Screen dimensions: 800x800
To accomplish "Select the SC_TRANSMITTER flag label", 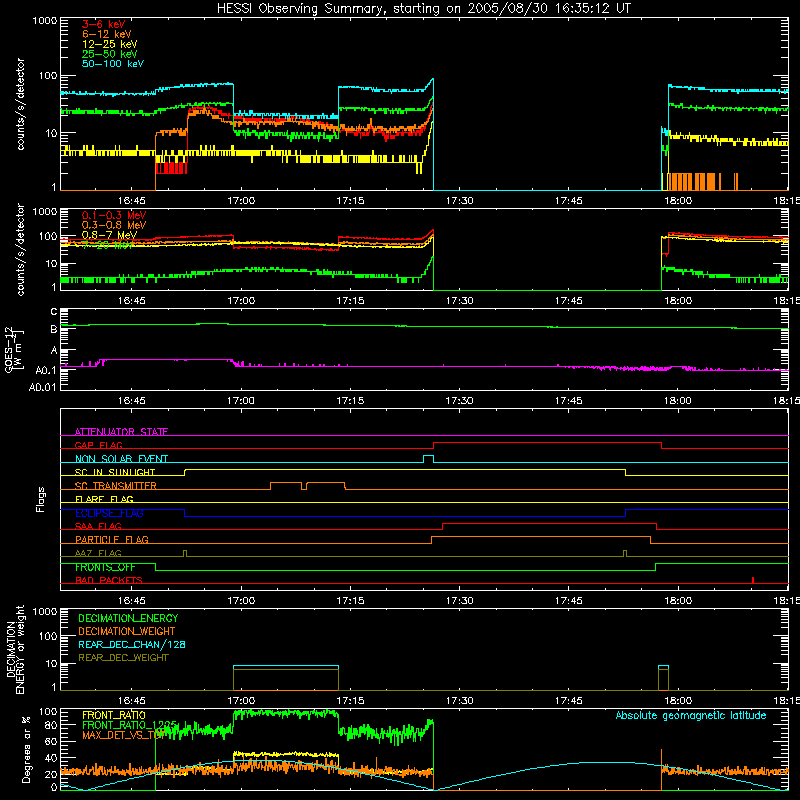I will [x=116, y=485].
